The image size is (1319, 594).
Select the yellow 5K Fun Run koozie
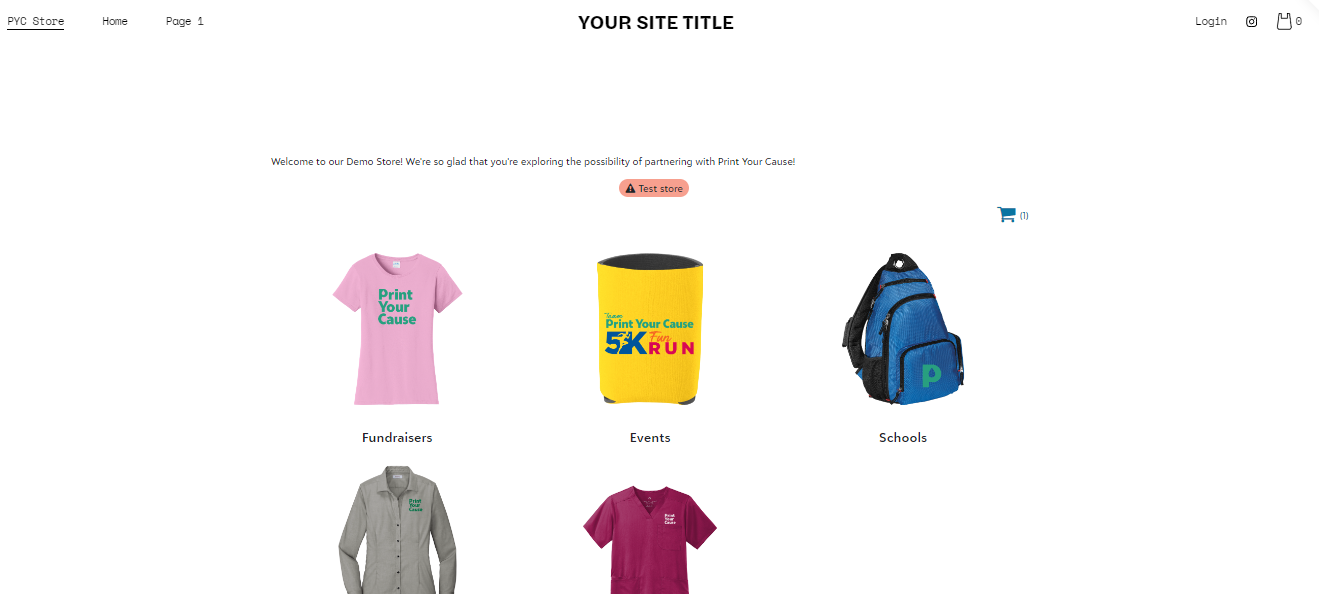point(649,329)
